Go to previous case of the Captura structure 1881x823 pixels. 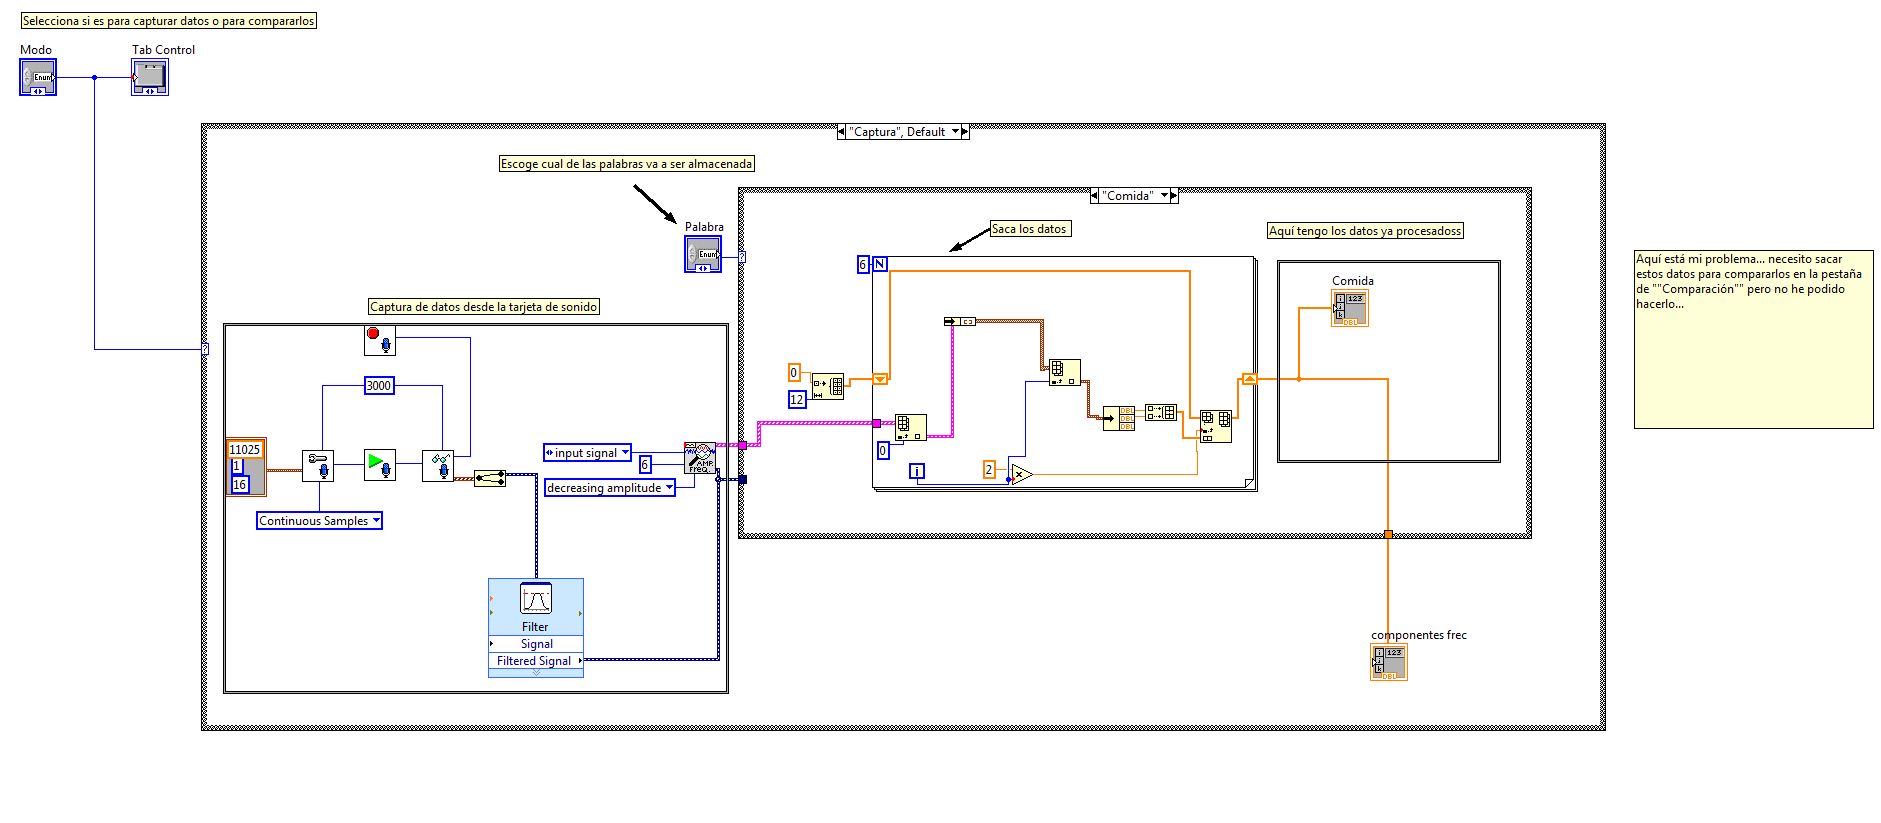point(842,132)
